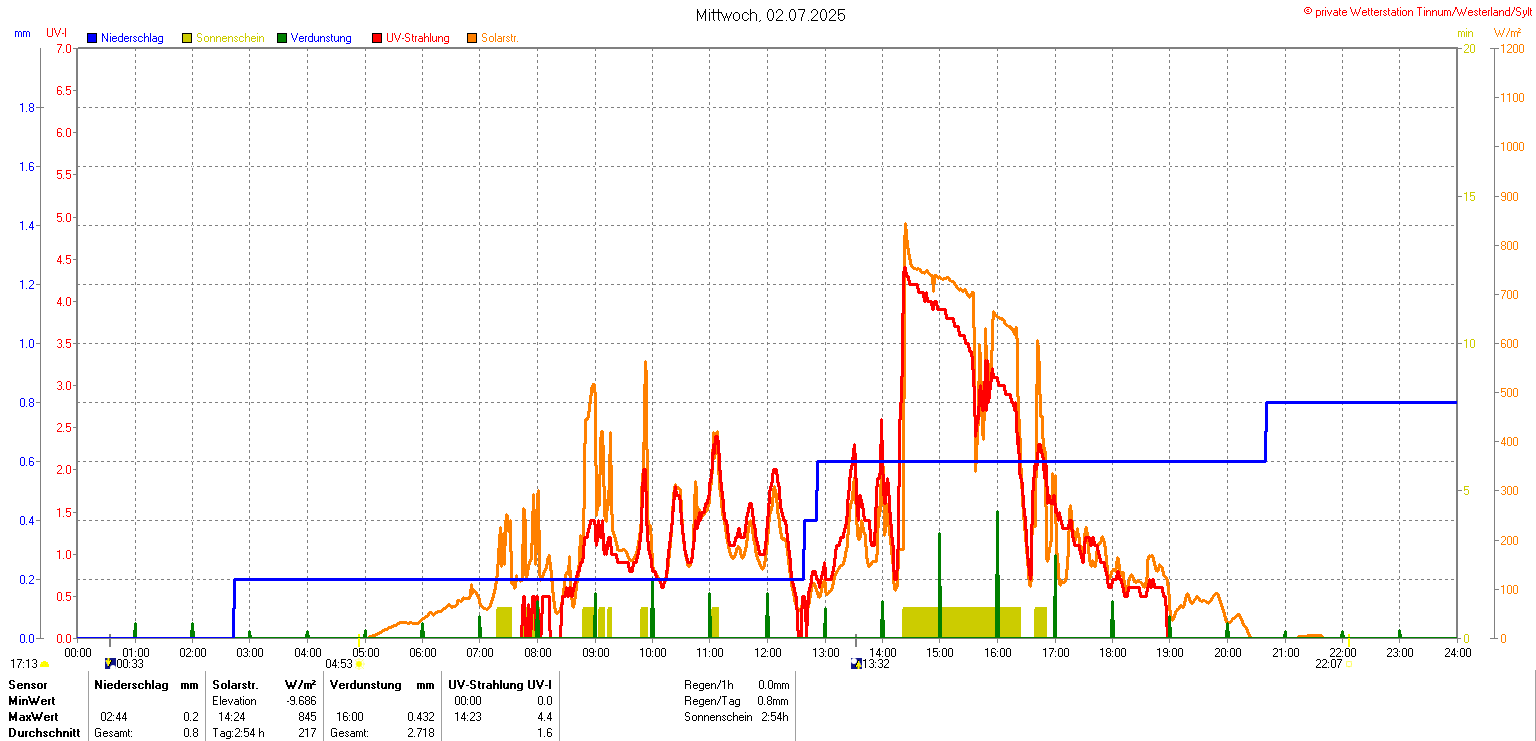Image resolution: width=1536 pixels, height=741 pixels.
Task: Select the UV-Strahlung legend label
Action: tap(418, 38)
